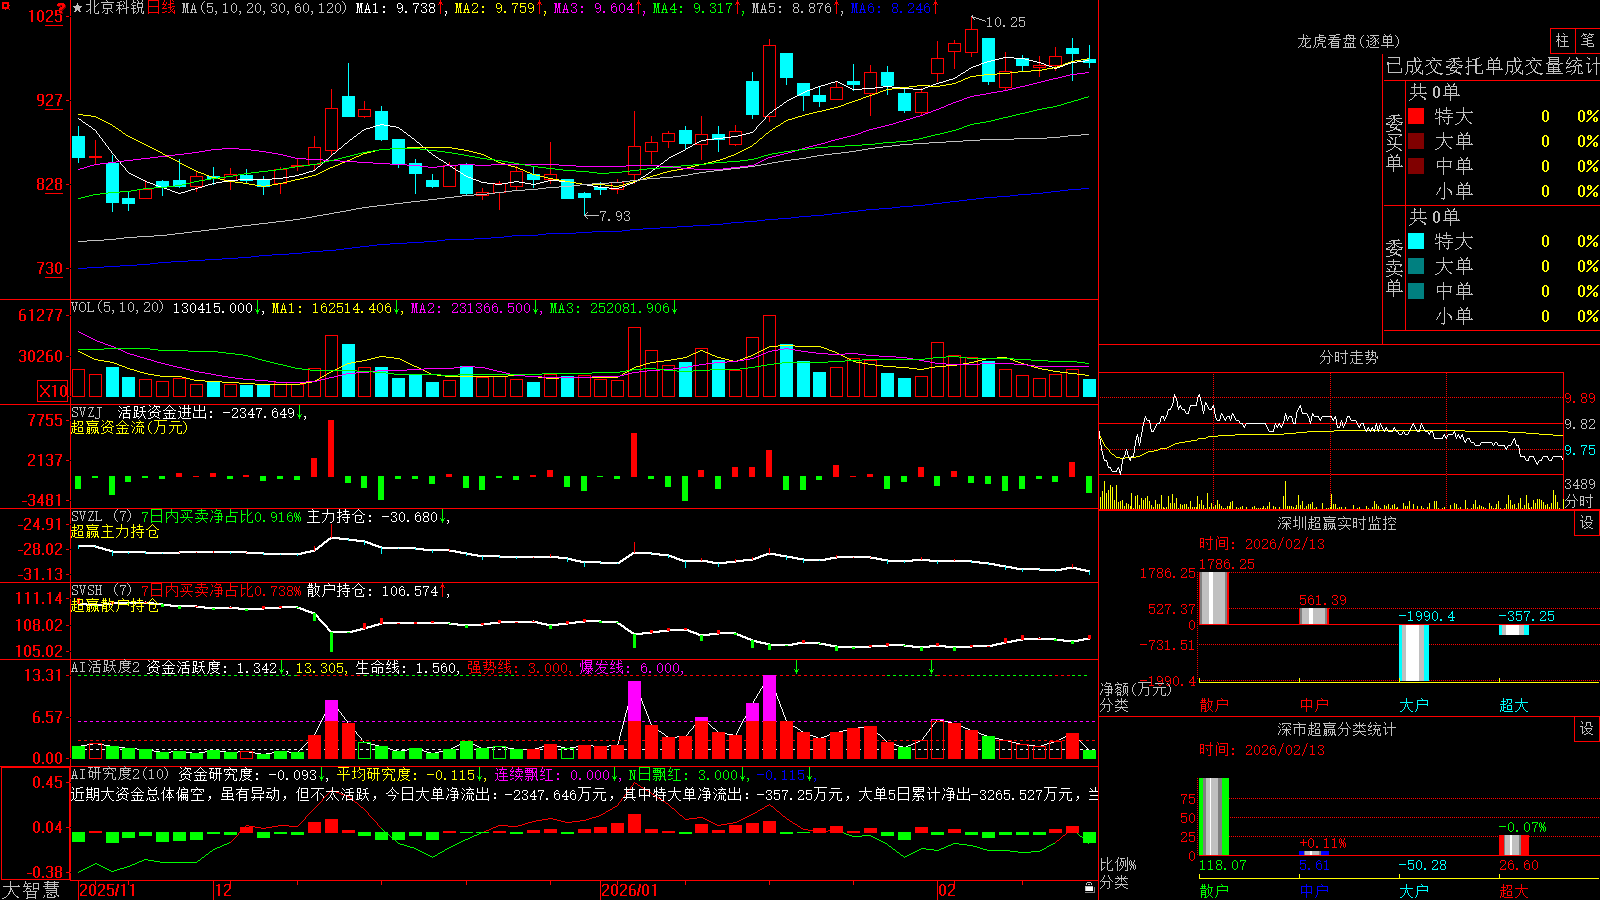Click the red square icon in top-left corner
This screenshot has height=900, width=1600.
[x=6, y=6]
